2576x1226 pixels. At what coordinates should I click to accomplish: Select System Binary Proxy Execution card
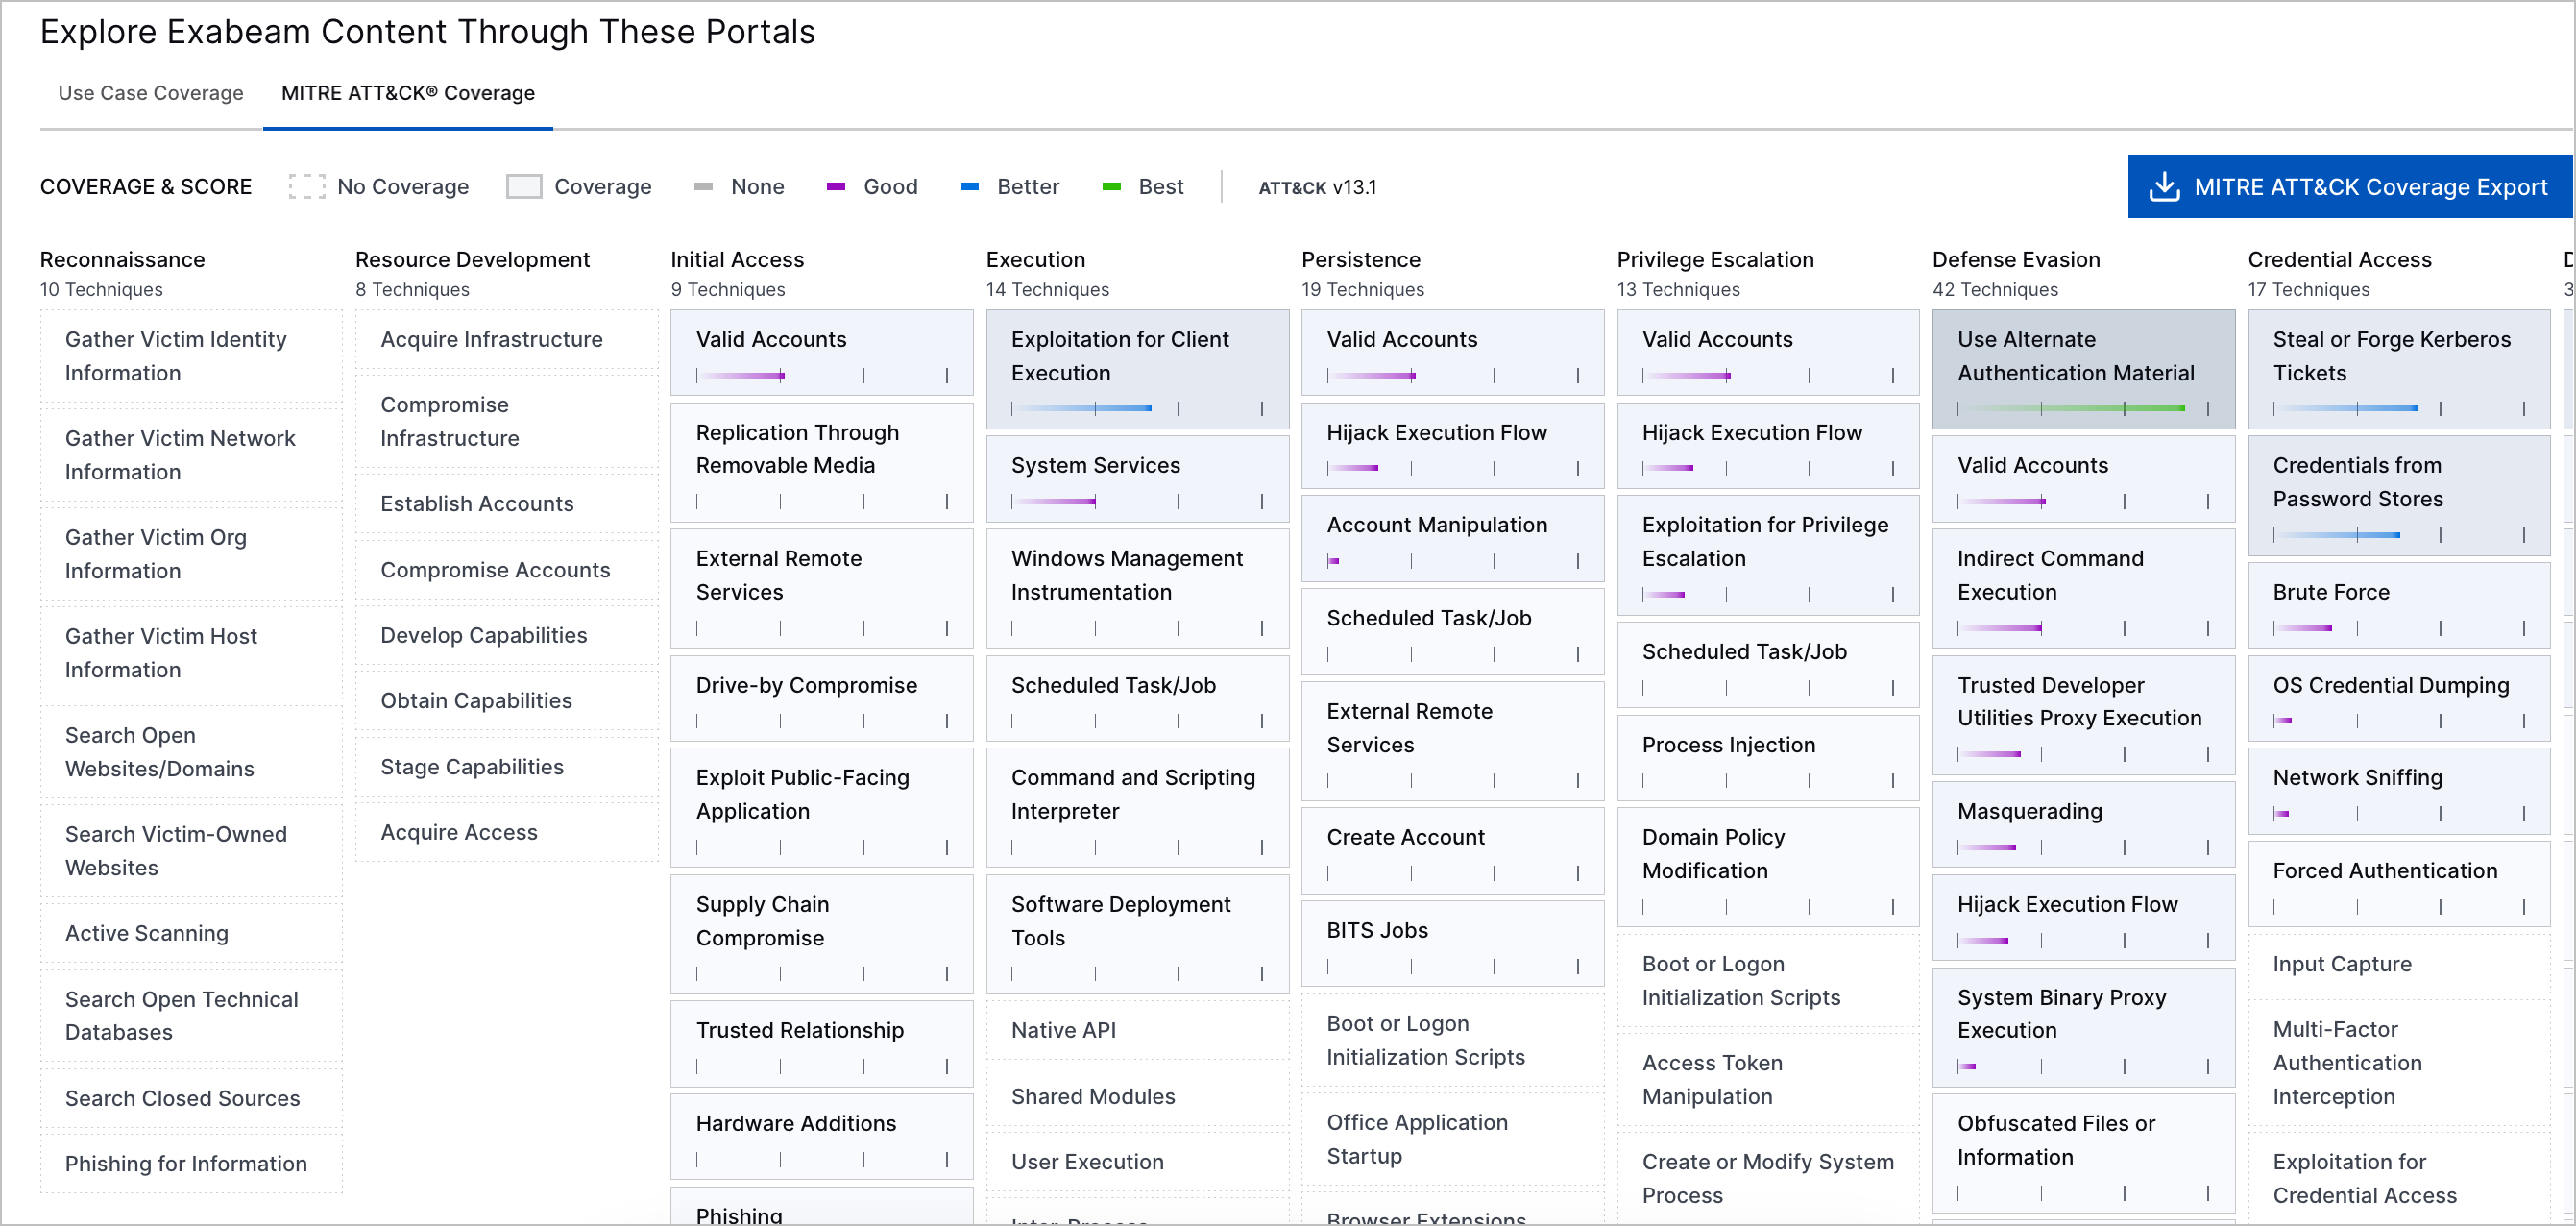2084,1028
